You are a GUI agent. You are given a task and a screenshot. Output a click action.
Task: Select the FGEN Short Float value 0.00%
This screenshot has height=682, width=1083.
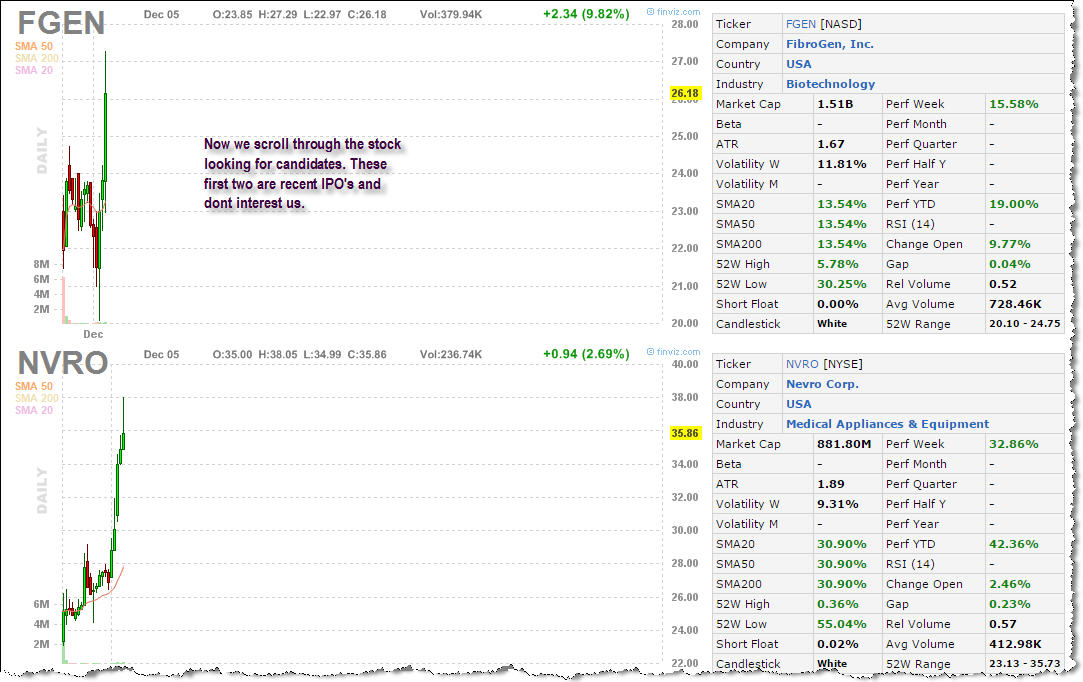(x=837, y=305)
